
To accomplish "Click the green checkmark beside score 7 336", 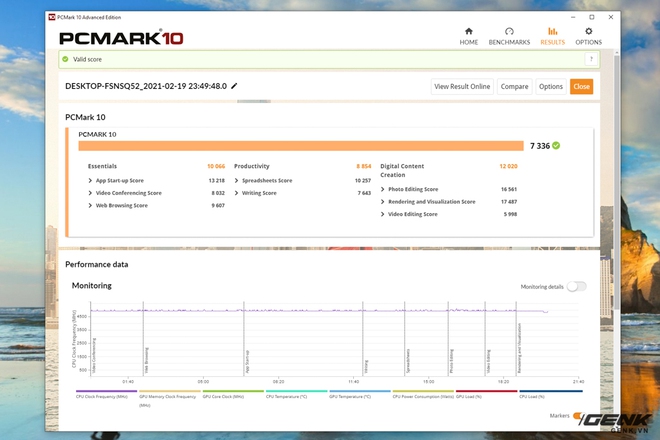I will (x=556, y=146).
